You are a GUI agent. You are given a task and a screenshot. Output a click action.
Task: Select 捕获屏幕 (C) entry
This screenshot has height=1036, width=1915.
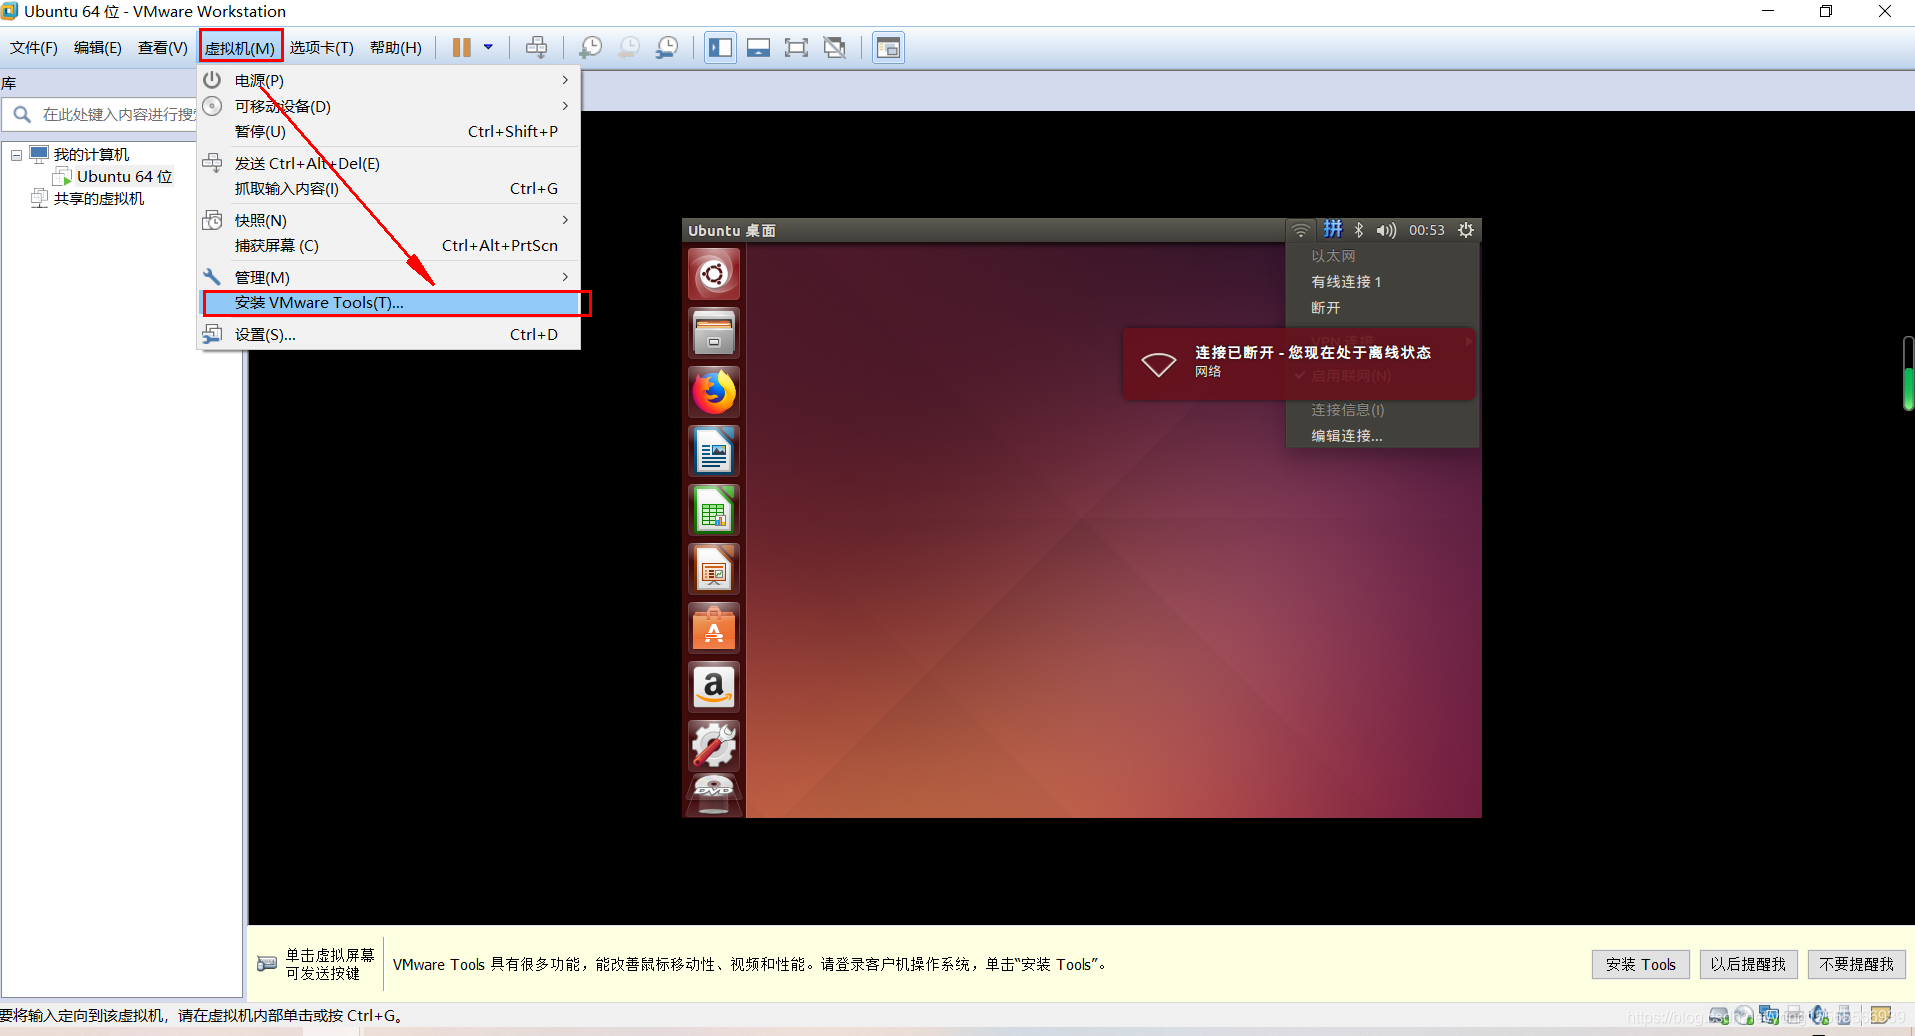389,245
